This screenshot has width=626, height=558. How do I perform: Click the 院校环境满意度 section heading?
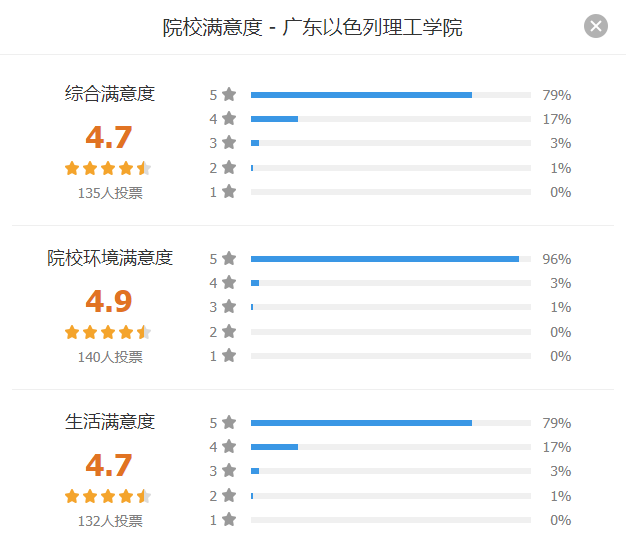110,258
